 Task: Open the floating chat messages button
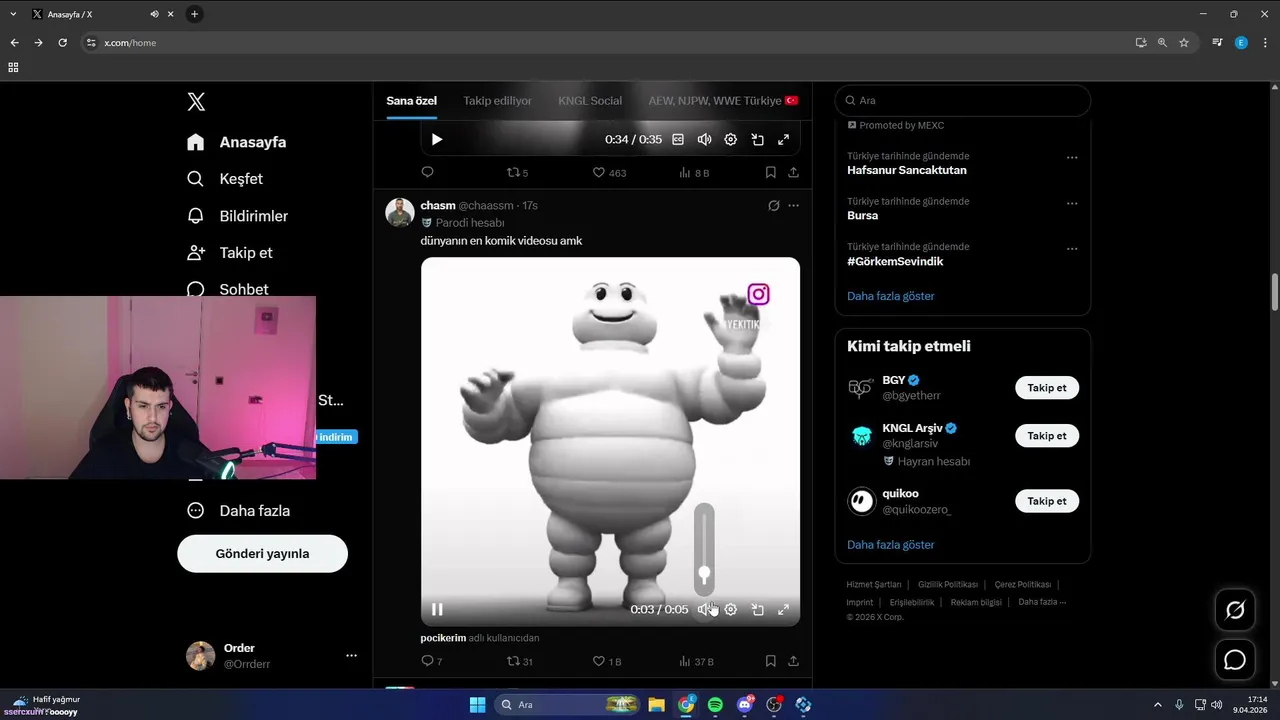(1235, 660)
